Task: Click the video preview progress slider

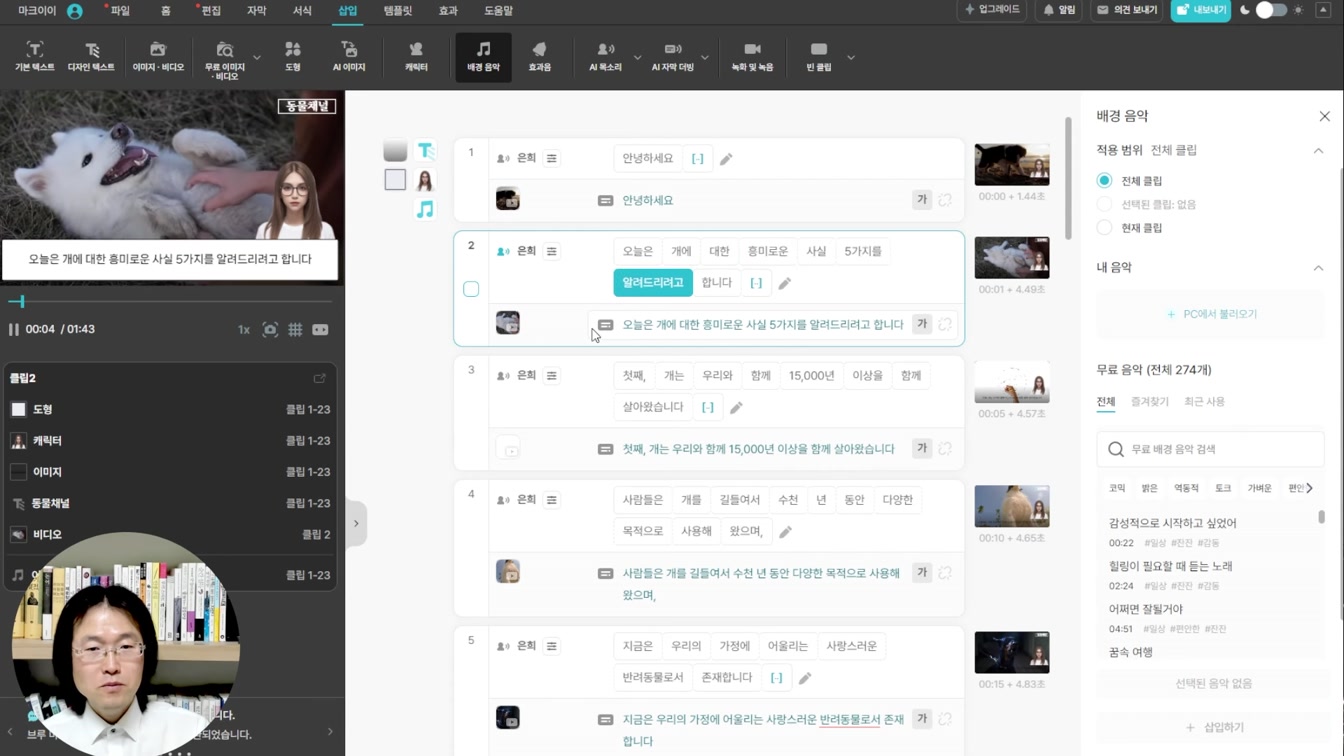Action: tap(172, 301)
